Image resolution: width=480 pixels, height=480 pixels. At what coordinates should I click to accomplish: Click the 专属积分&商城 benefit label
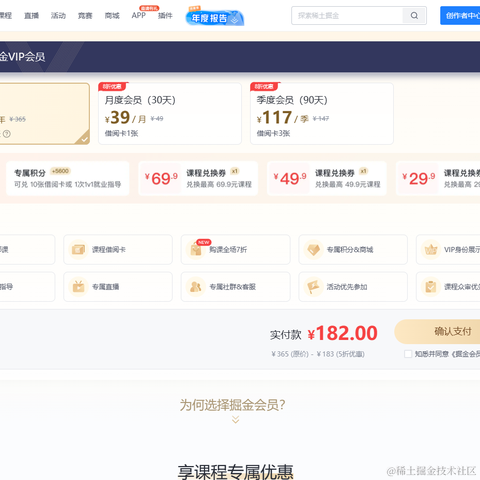350,250
